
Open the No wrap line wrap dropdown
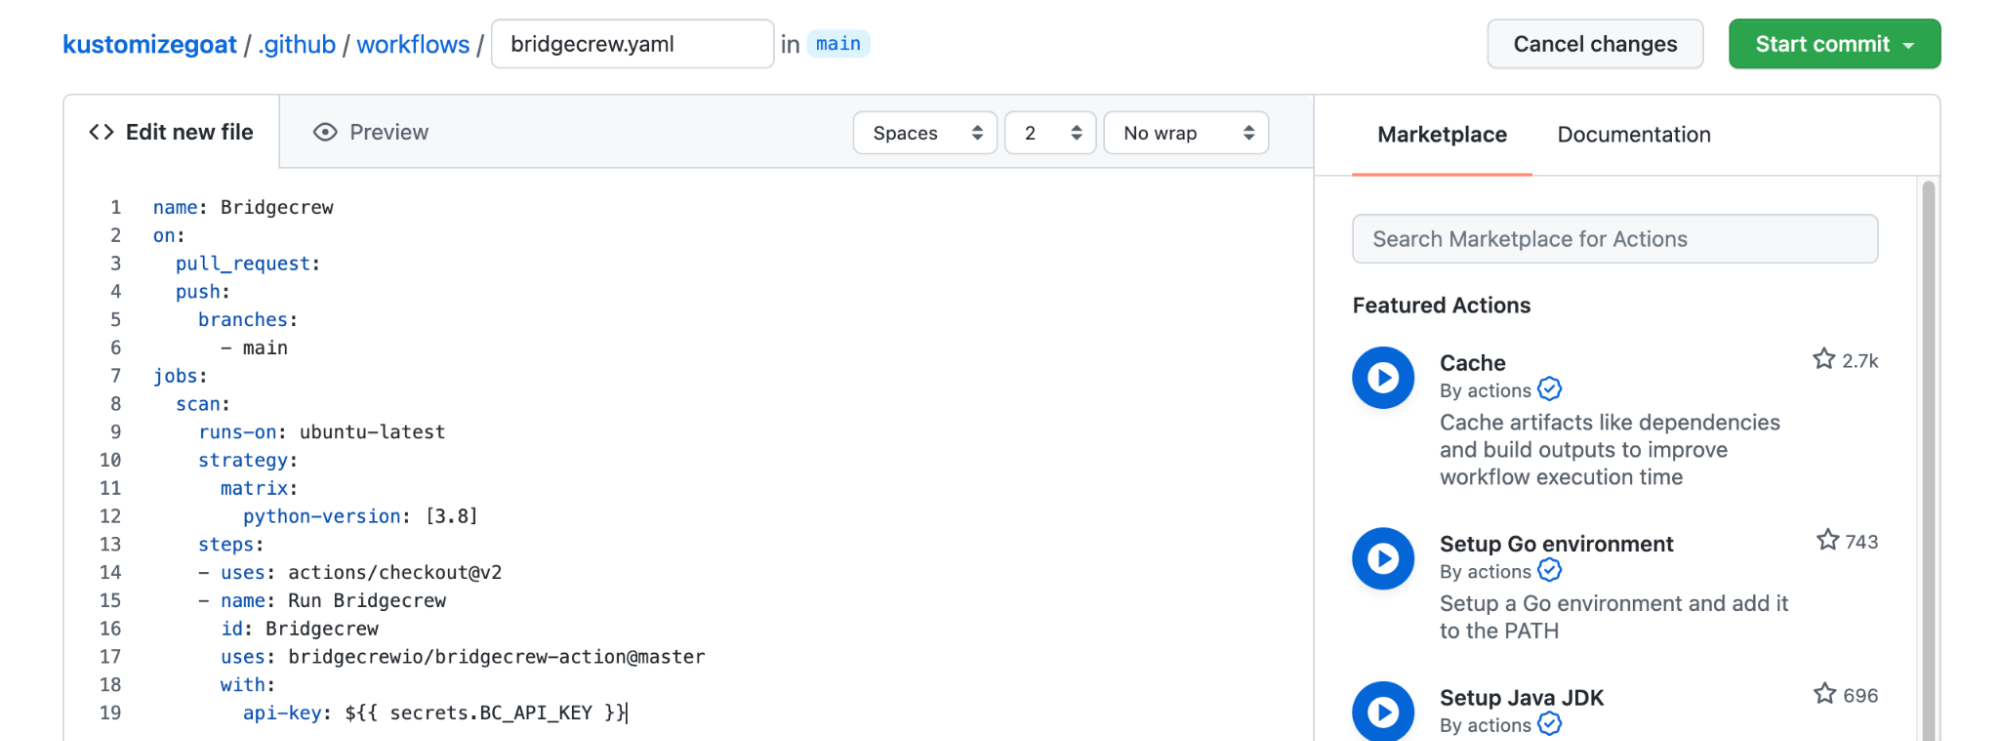coord(1186,133)
